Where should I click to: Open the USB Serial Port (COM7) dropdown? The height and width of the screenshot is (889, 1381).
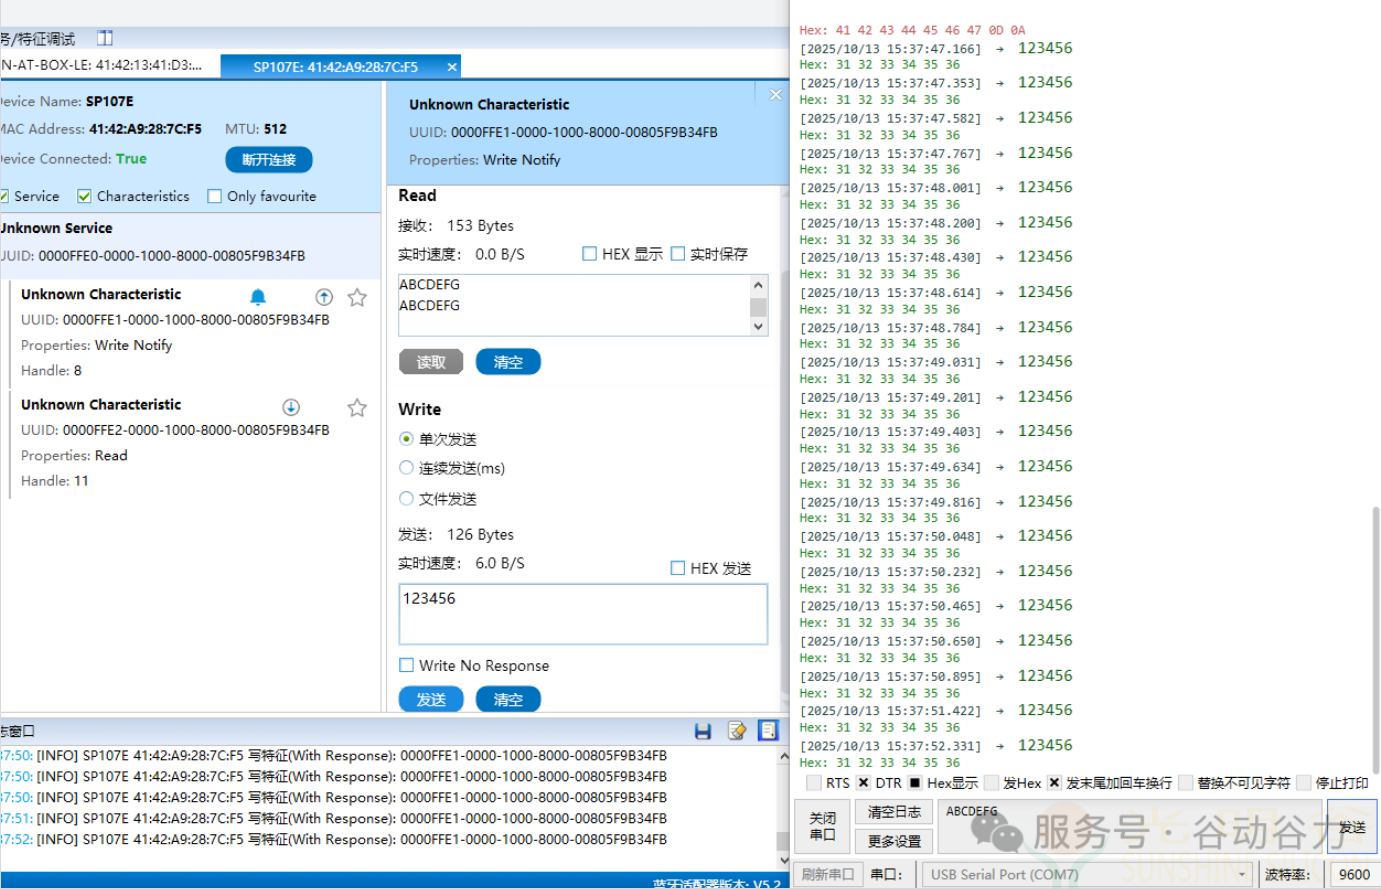pyautogui.click(x=1087, y=874)
